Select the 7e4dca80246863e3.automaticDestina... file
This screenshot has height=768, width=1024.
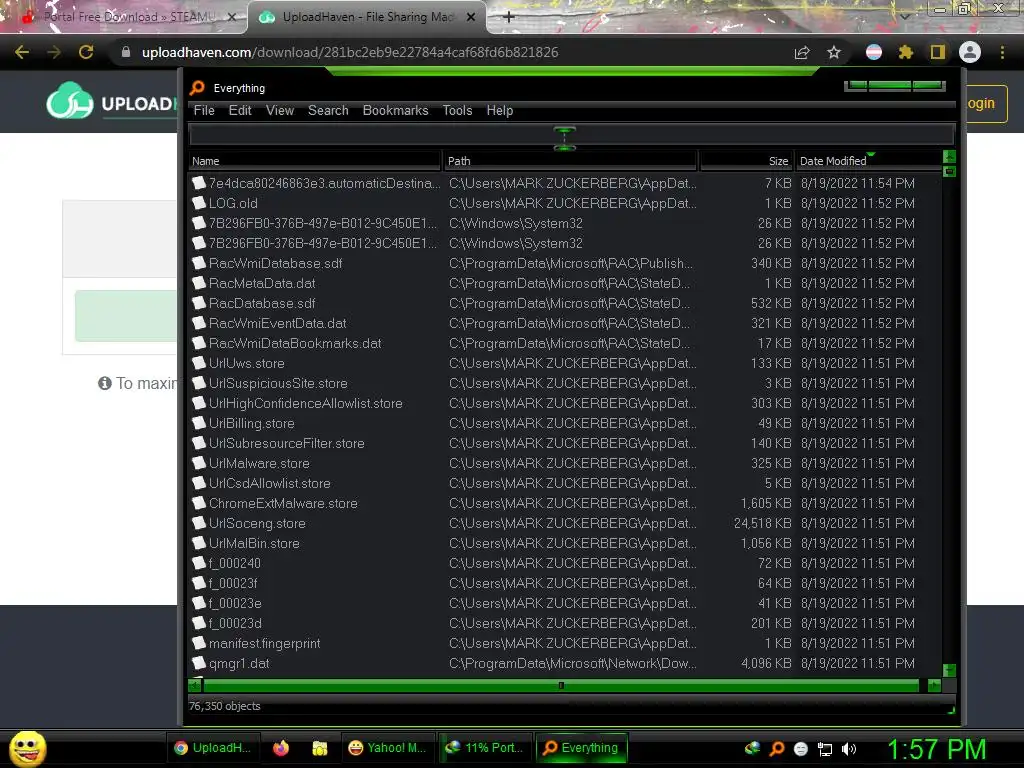pos(325,184)
